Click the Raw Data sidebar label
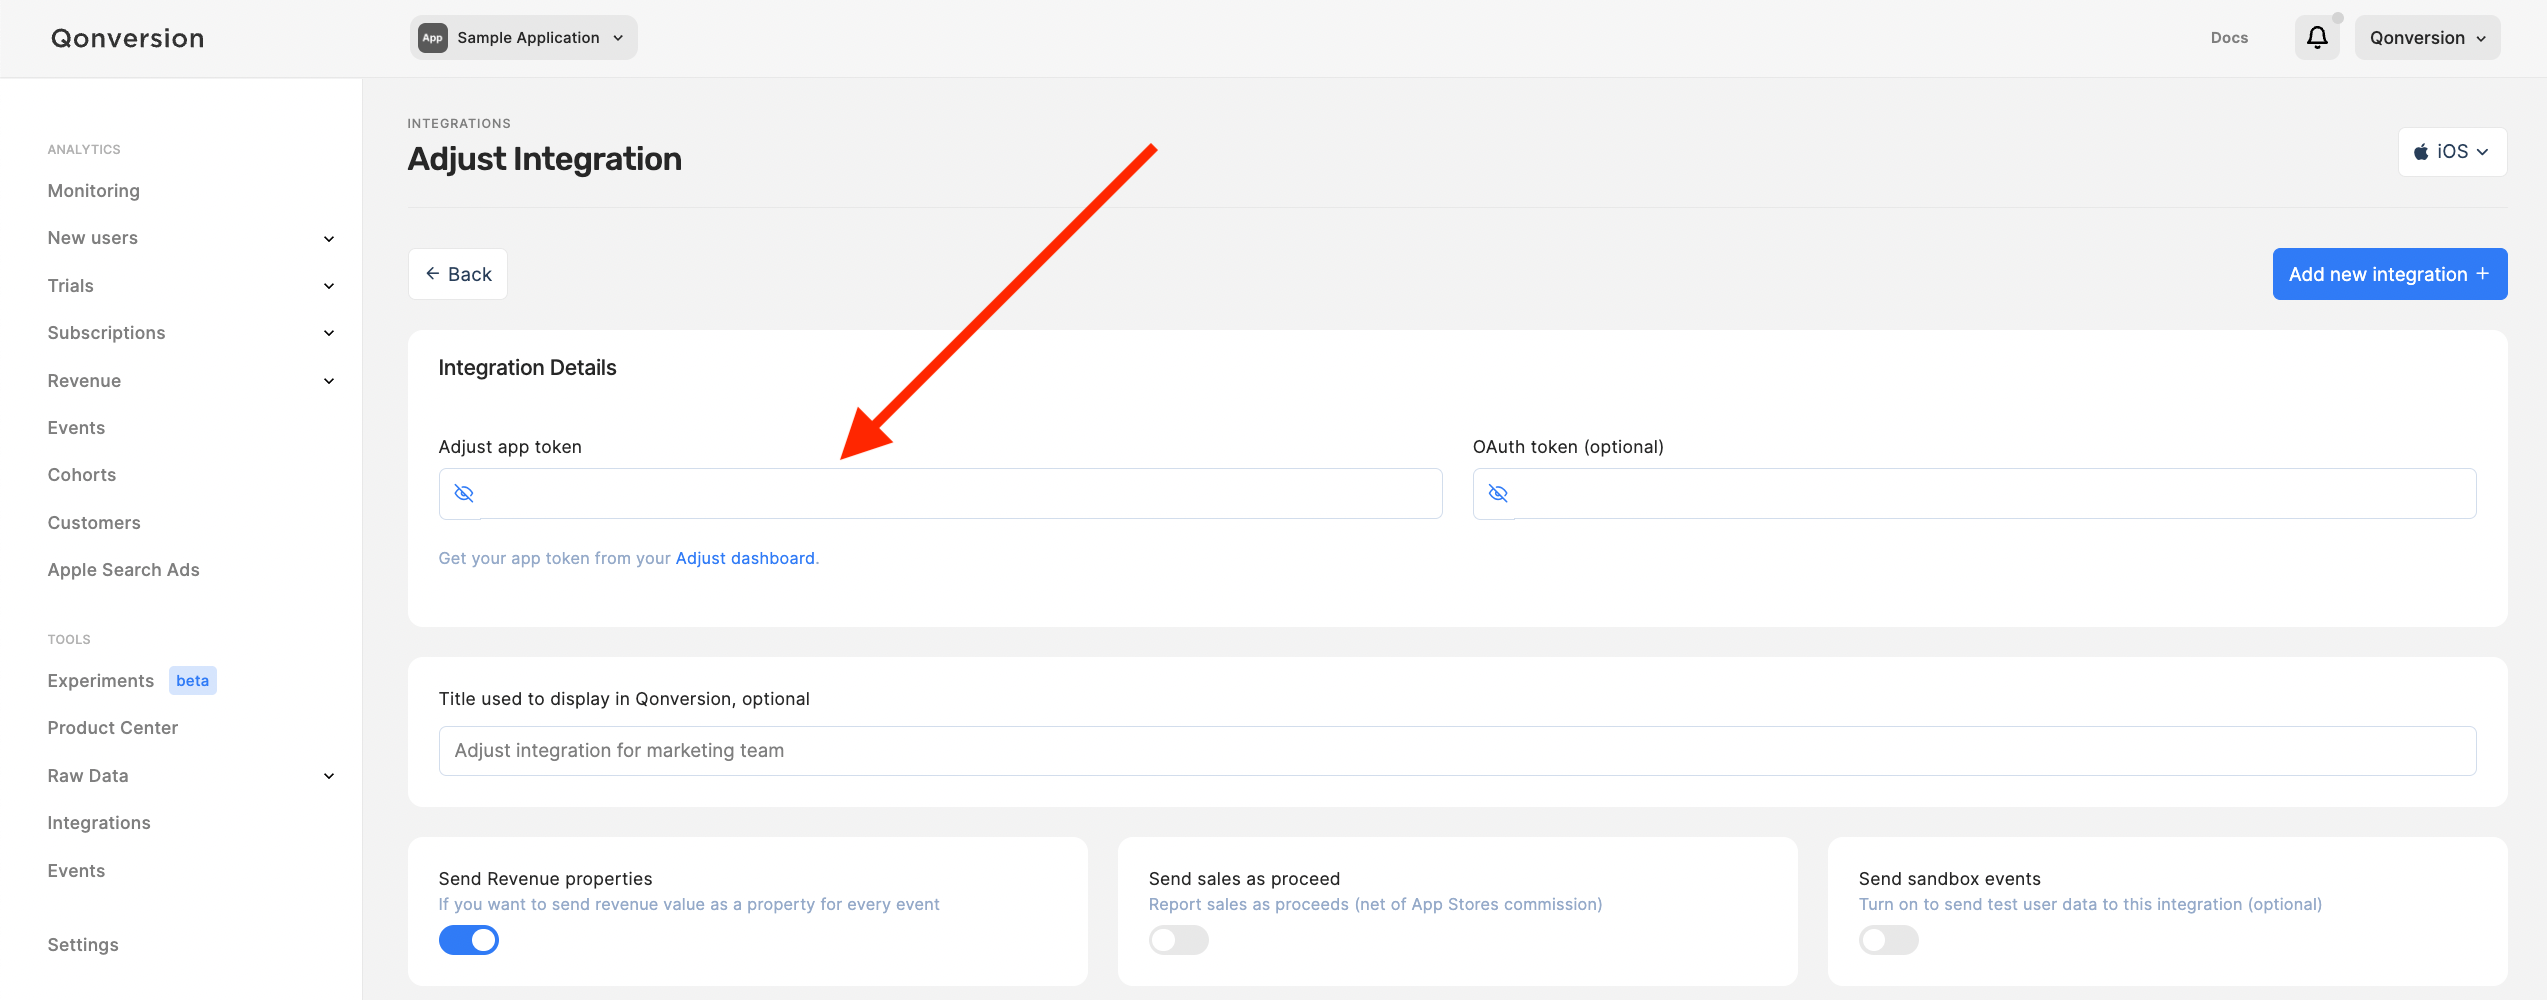2547x1000 pixels. [88, 776]
